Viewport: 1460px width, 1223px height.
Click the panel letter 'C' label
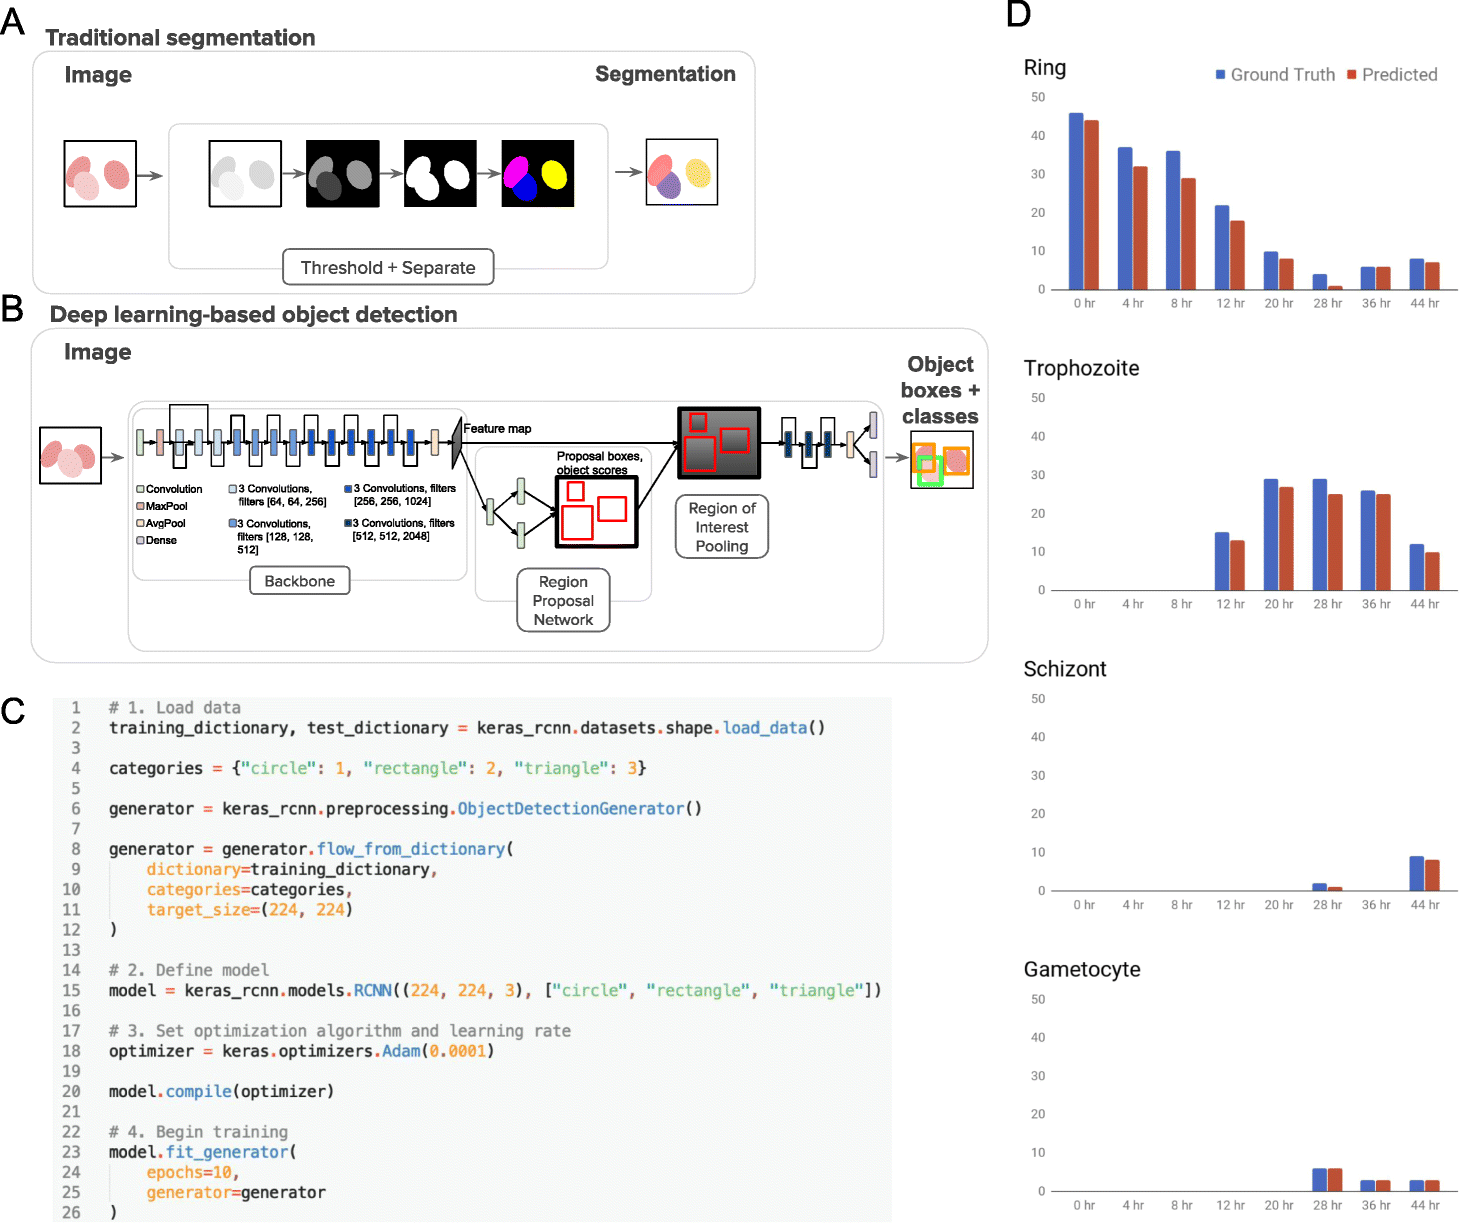(x=13, y=711)
